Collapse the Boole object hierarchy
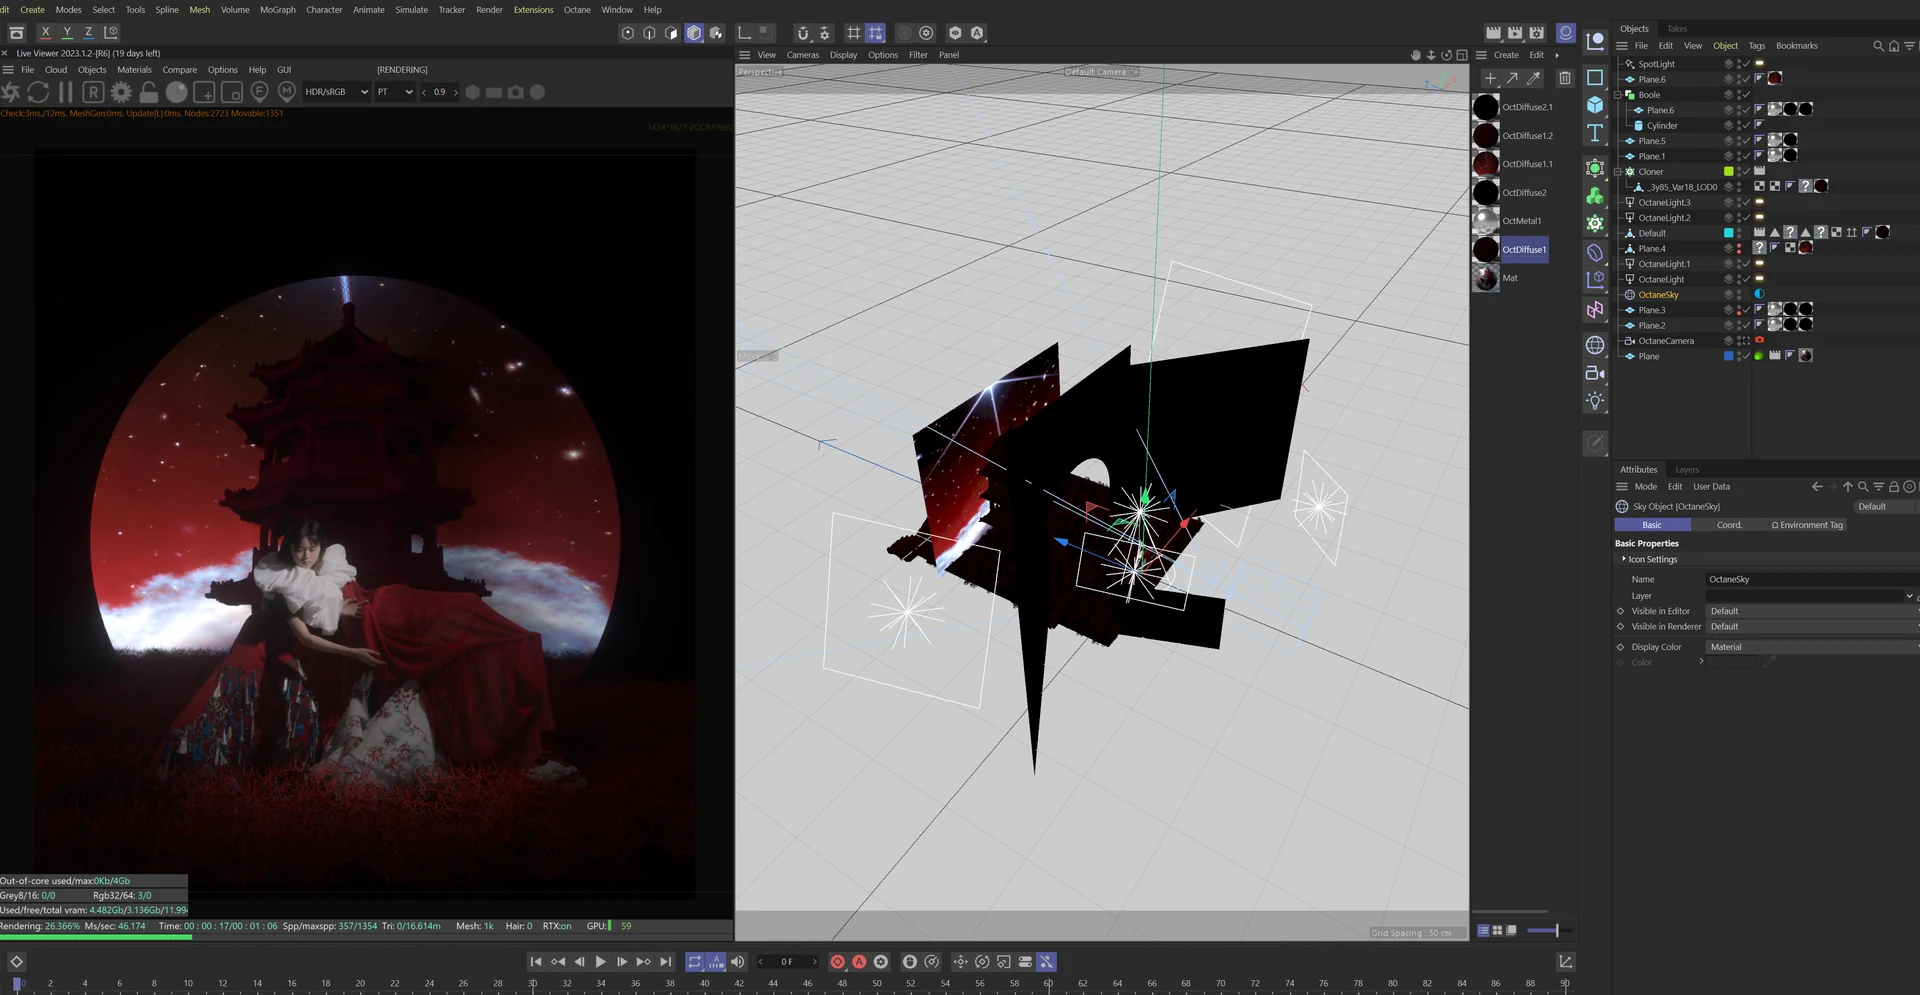This screenshot has height=995, width=1920. click(1617, 95)
